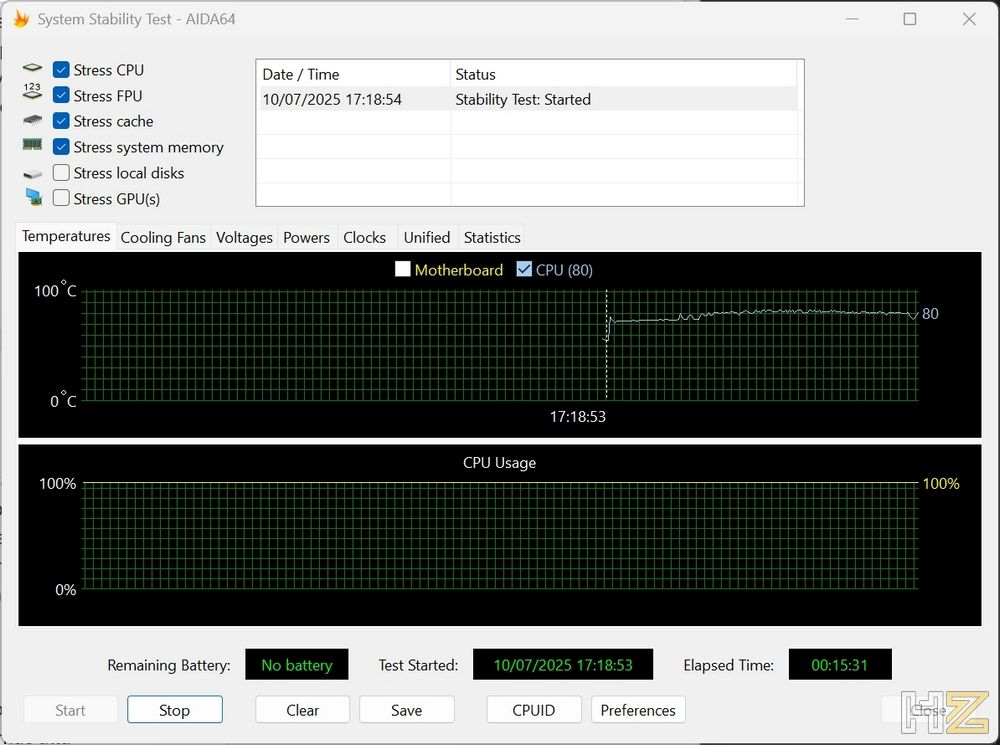Viewport: 1000px width, 745px height.
Task: Hide CPU (80) temperature line
Action: pos(524,269)
